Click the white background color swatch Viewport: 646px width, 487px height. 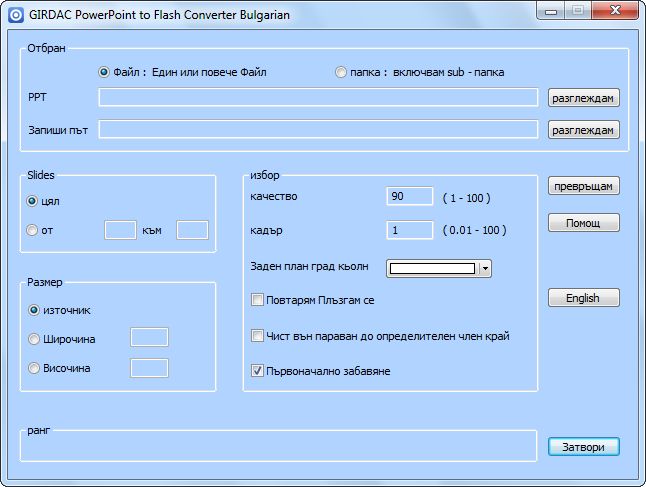click(x=432, y=269)
